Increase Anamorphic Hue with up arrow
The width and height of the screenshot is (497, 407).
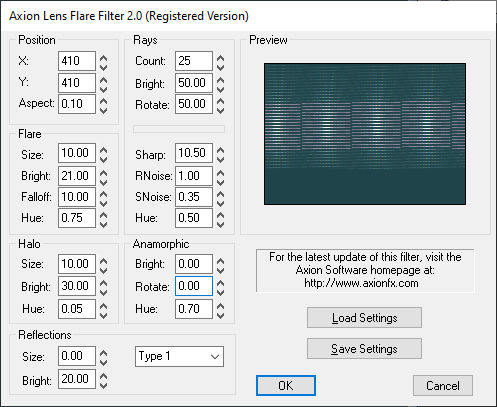click(220, 306)
